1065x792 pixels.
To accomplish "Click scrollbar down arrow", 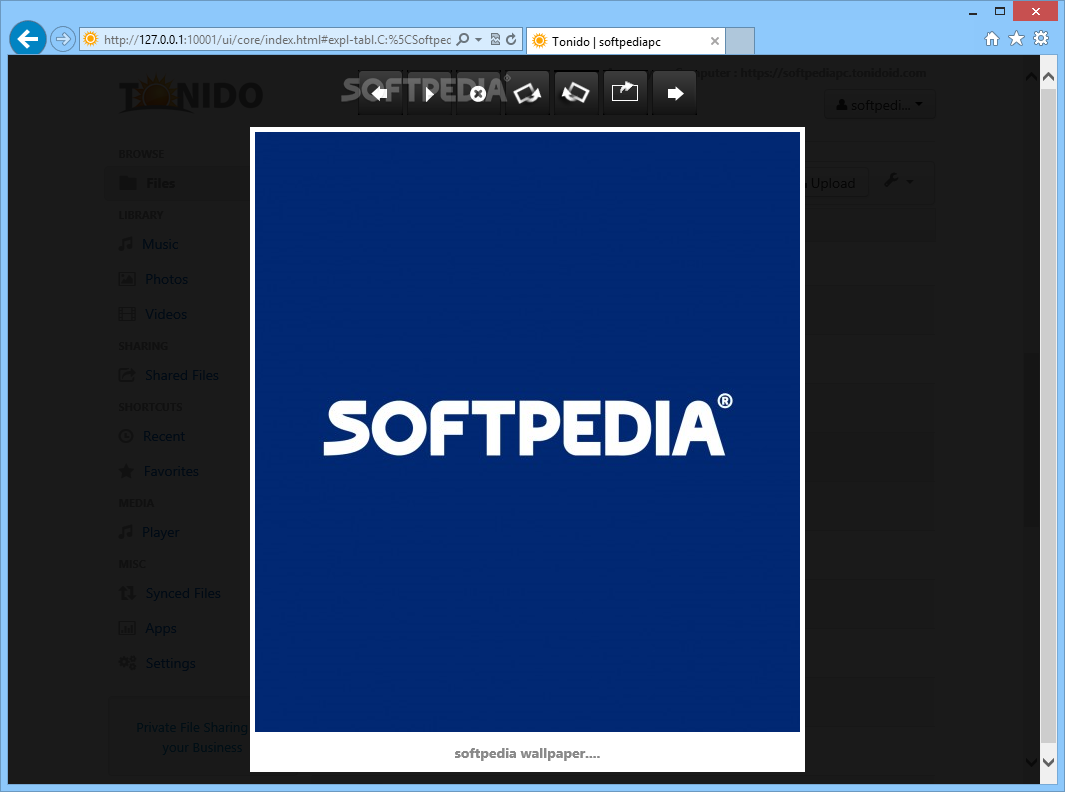I will (1048, 763).
